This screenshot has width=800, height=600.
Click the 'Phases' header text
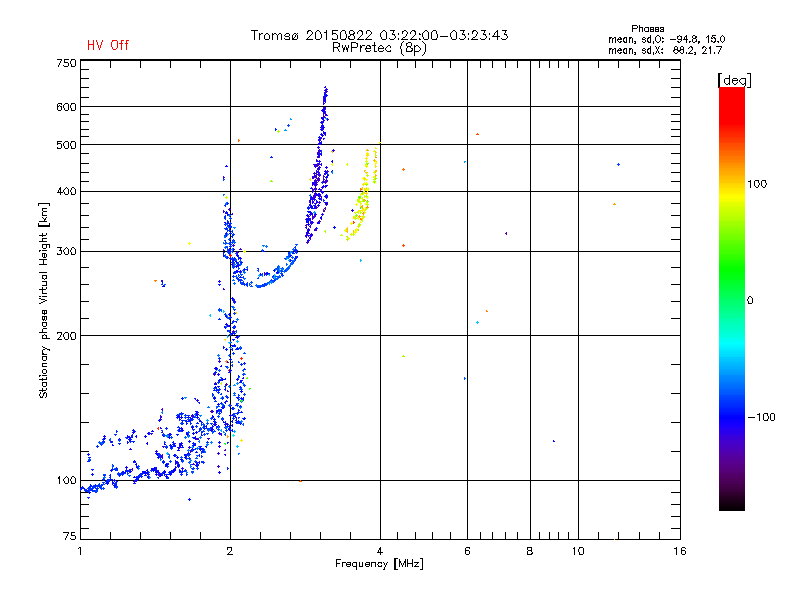(647, 29)
